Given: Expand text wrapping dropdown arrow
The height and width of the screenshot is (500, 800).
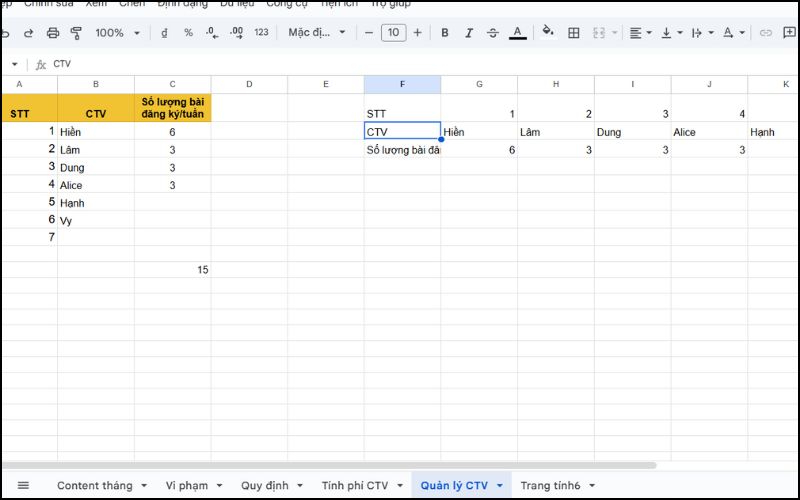Looking at the screenshot, I should point(711,33).
